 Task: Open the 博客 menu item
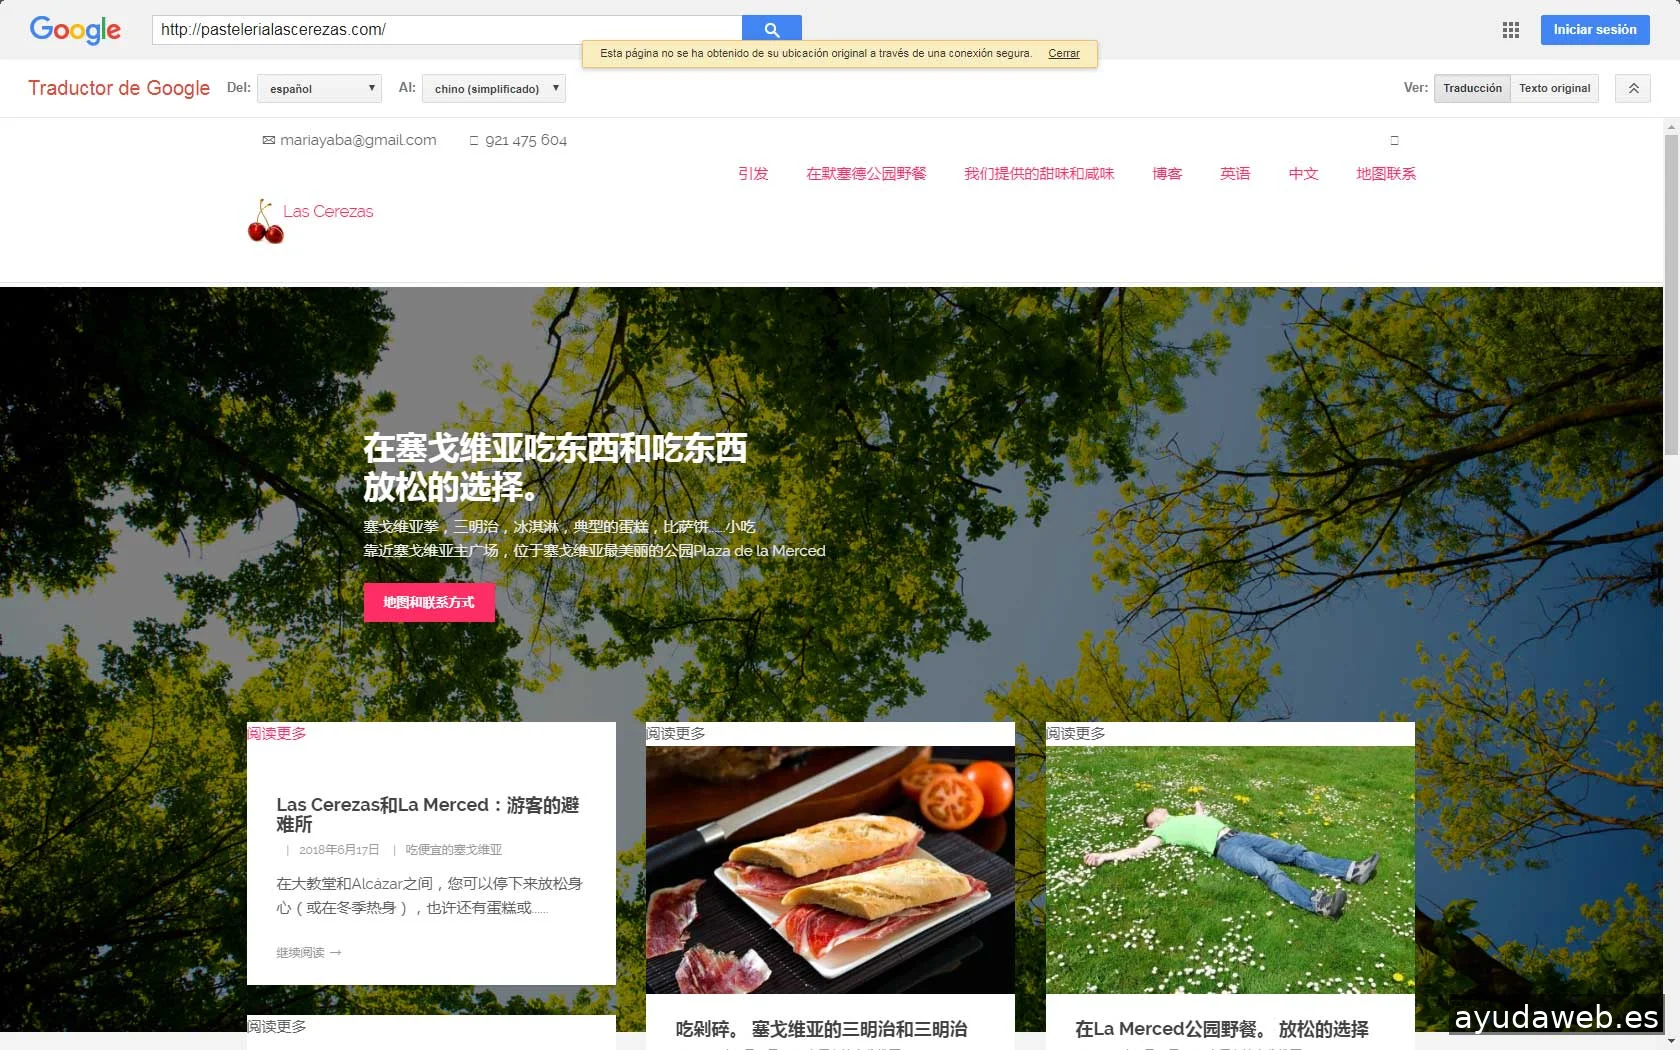pos(1166,174)
